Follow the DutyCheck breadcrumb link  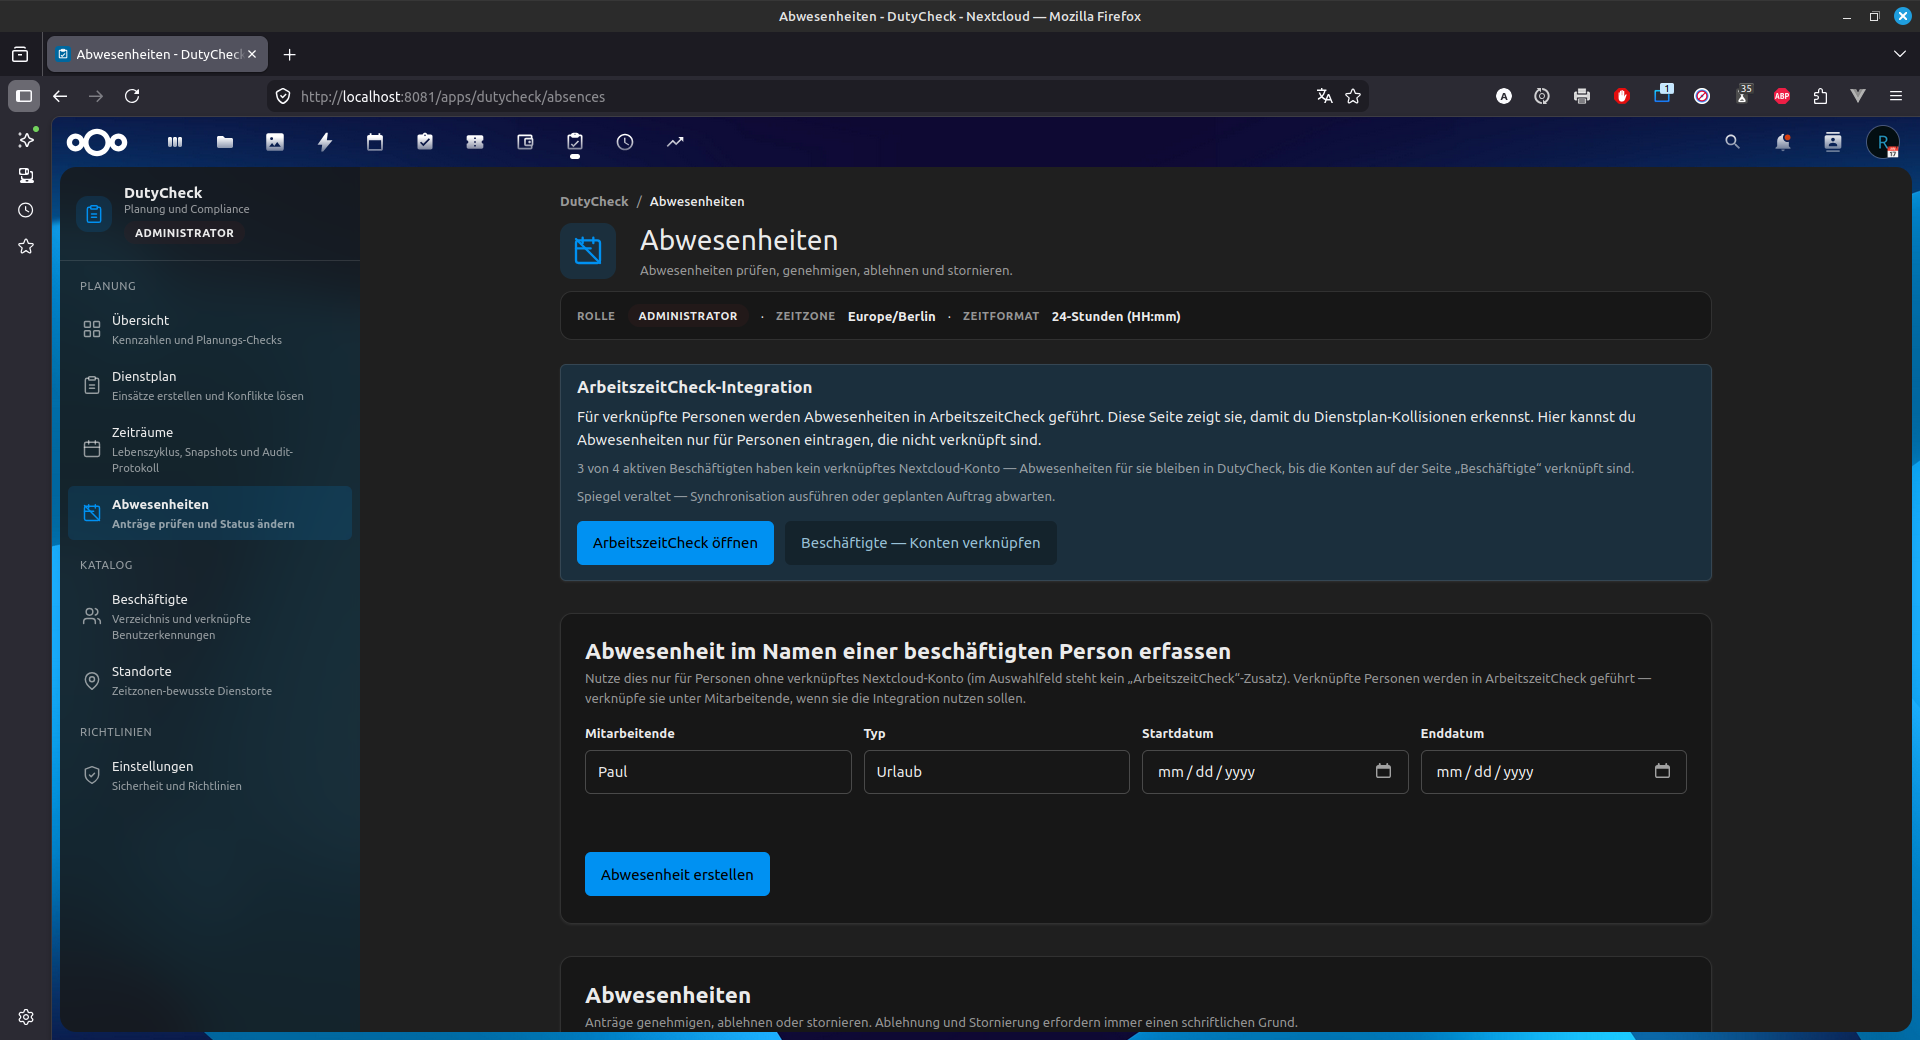[594, 201]
